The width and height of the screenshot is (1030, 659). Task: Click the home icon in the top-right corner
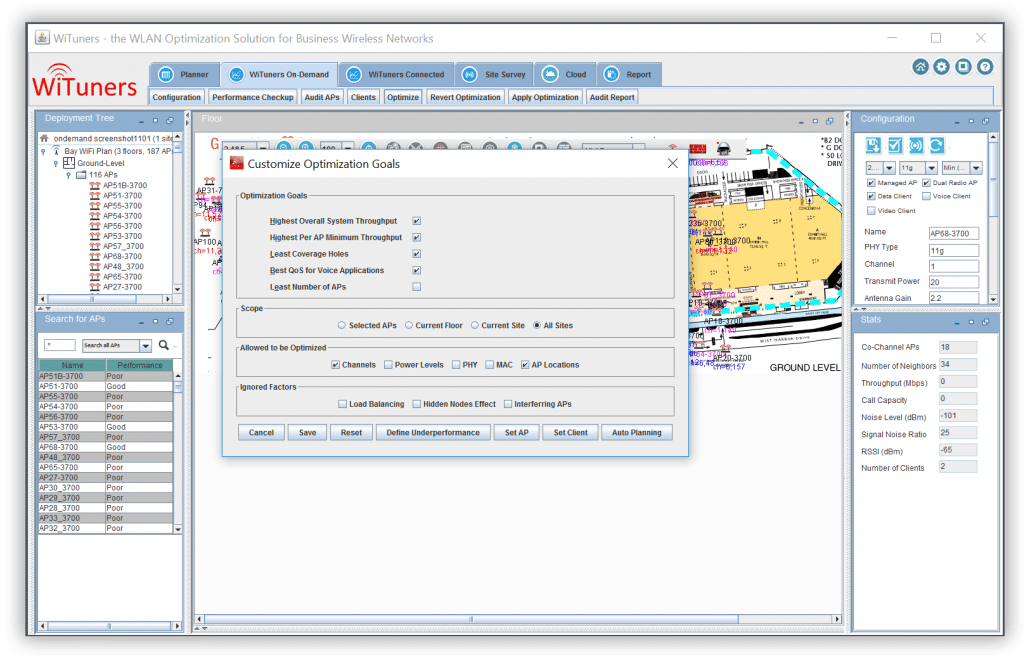click(x=920, y=67)
